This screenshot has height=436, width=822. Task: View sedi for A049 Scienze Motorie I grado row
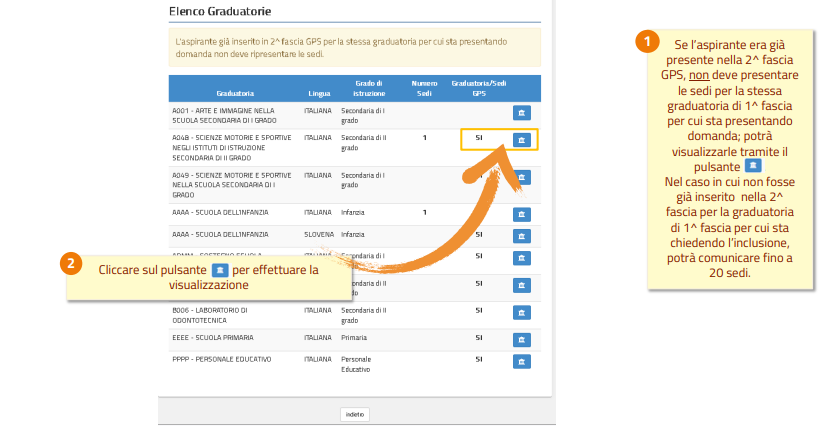(522, 177)
